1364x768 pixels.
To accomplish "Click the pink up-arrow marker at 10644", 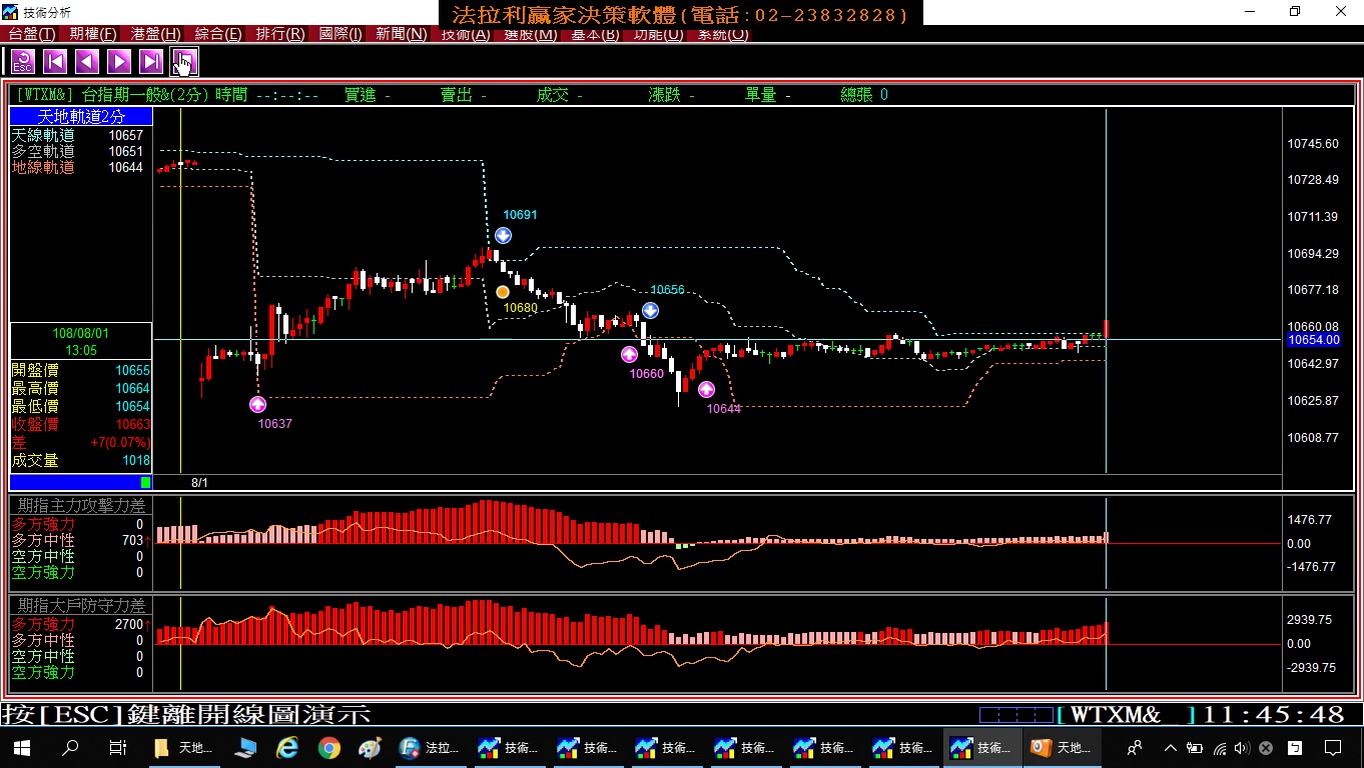I will click(x=706, y=389).
